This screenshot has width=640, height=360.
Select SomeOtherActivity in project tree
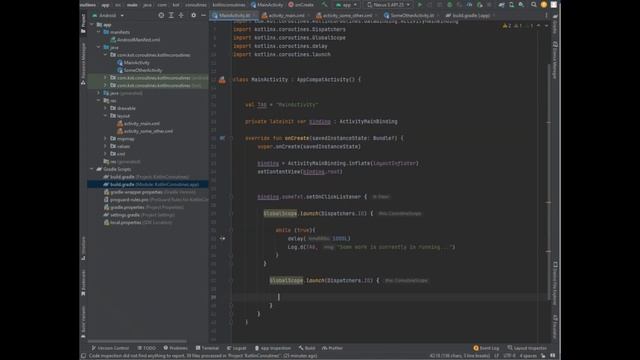pos(140,70)
